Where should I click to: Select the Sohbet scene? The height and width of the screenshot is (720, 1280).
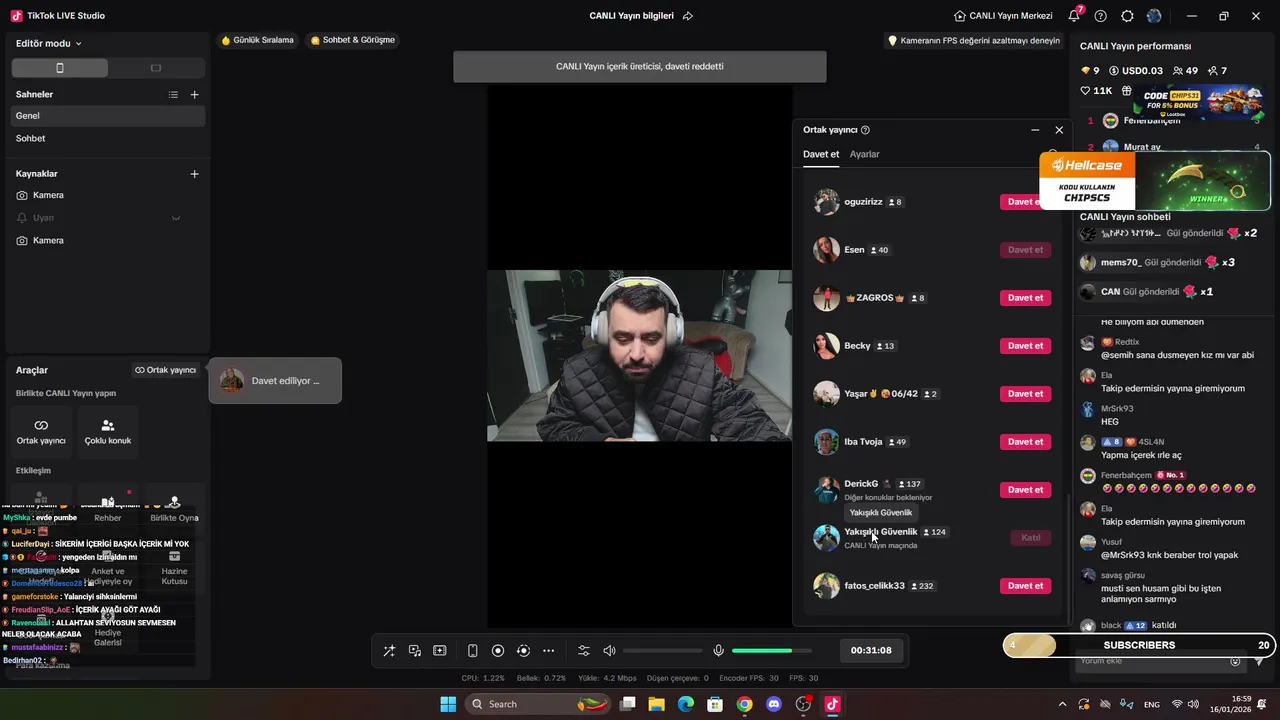tap(108, 139)
